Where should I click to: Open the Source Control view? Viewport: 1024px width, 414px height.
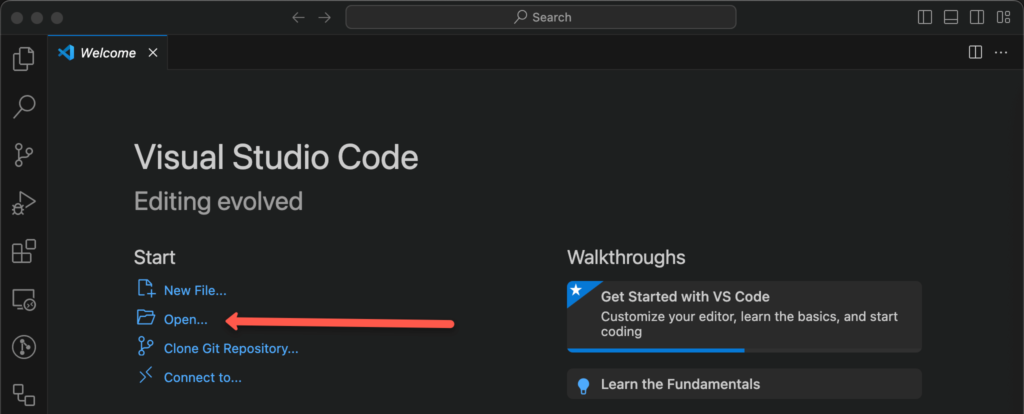point(24,155)
